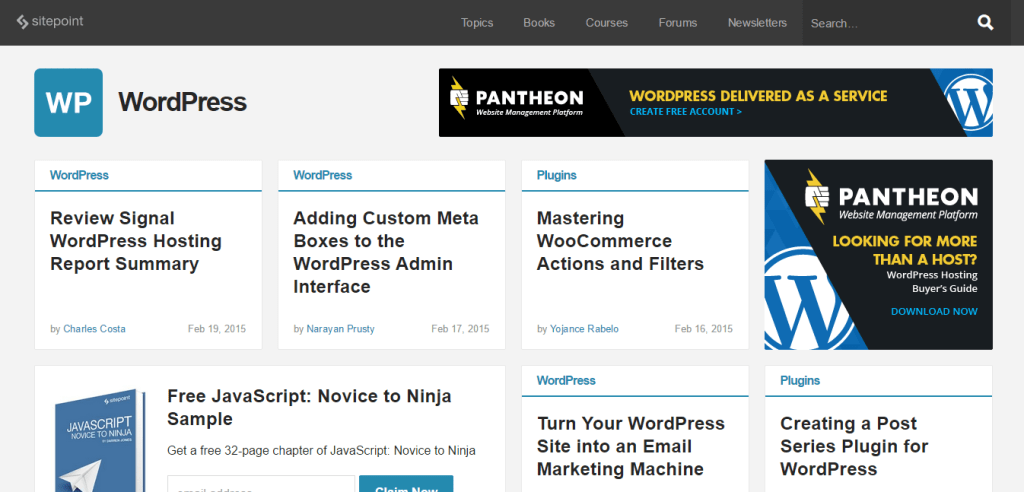
Task: View author Yojance Rabelo
Action: (584, 329)
